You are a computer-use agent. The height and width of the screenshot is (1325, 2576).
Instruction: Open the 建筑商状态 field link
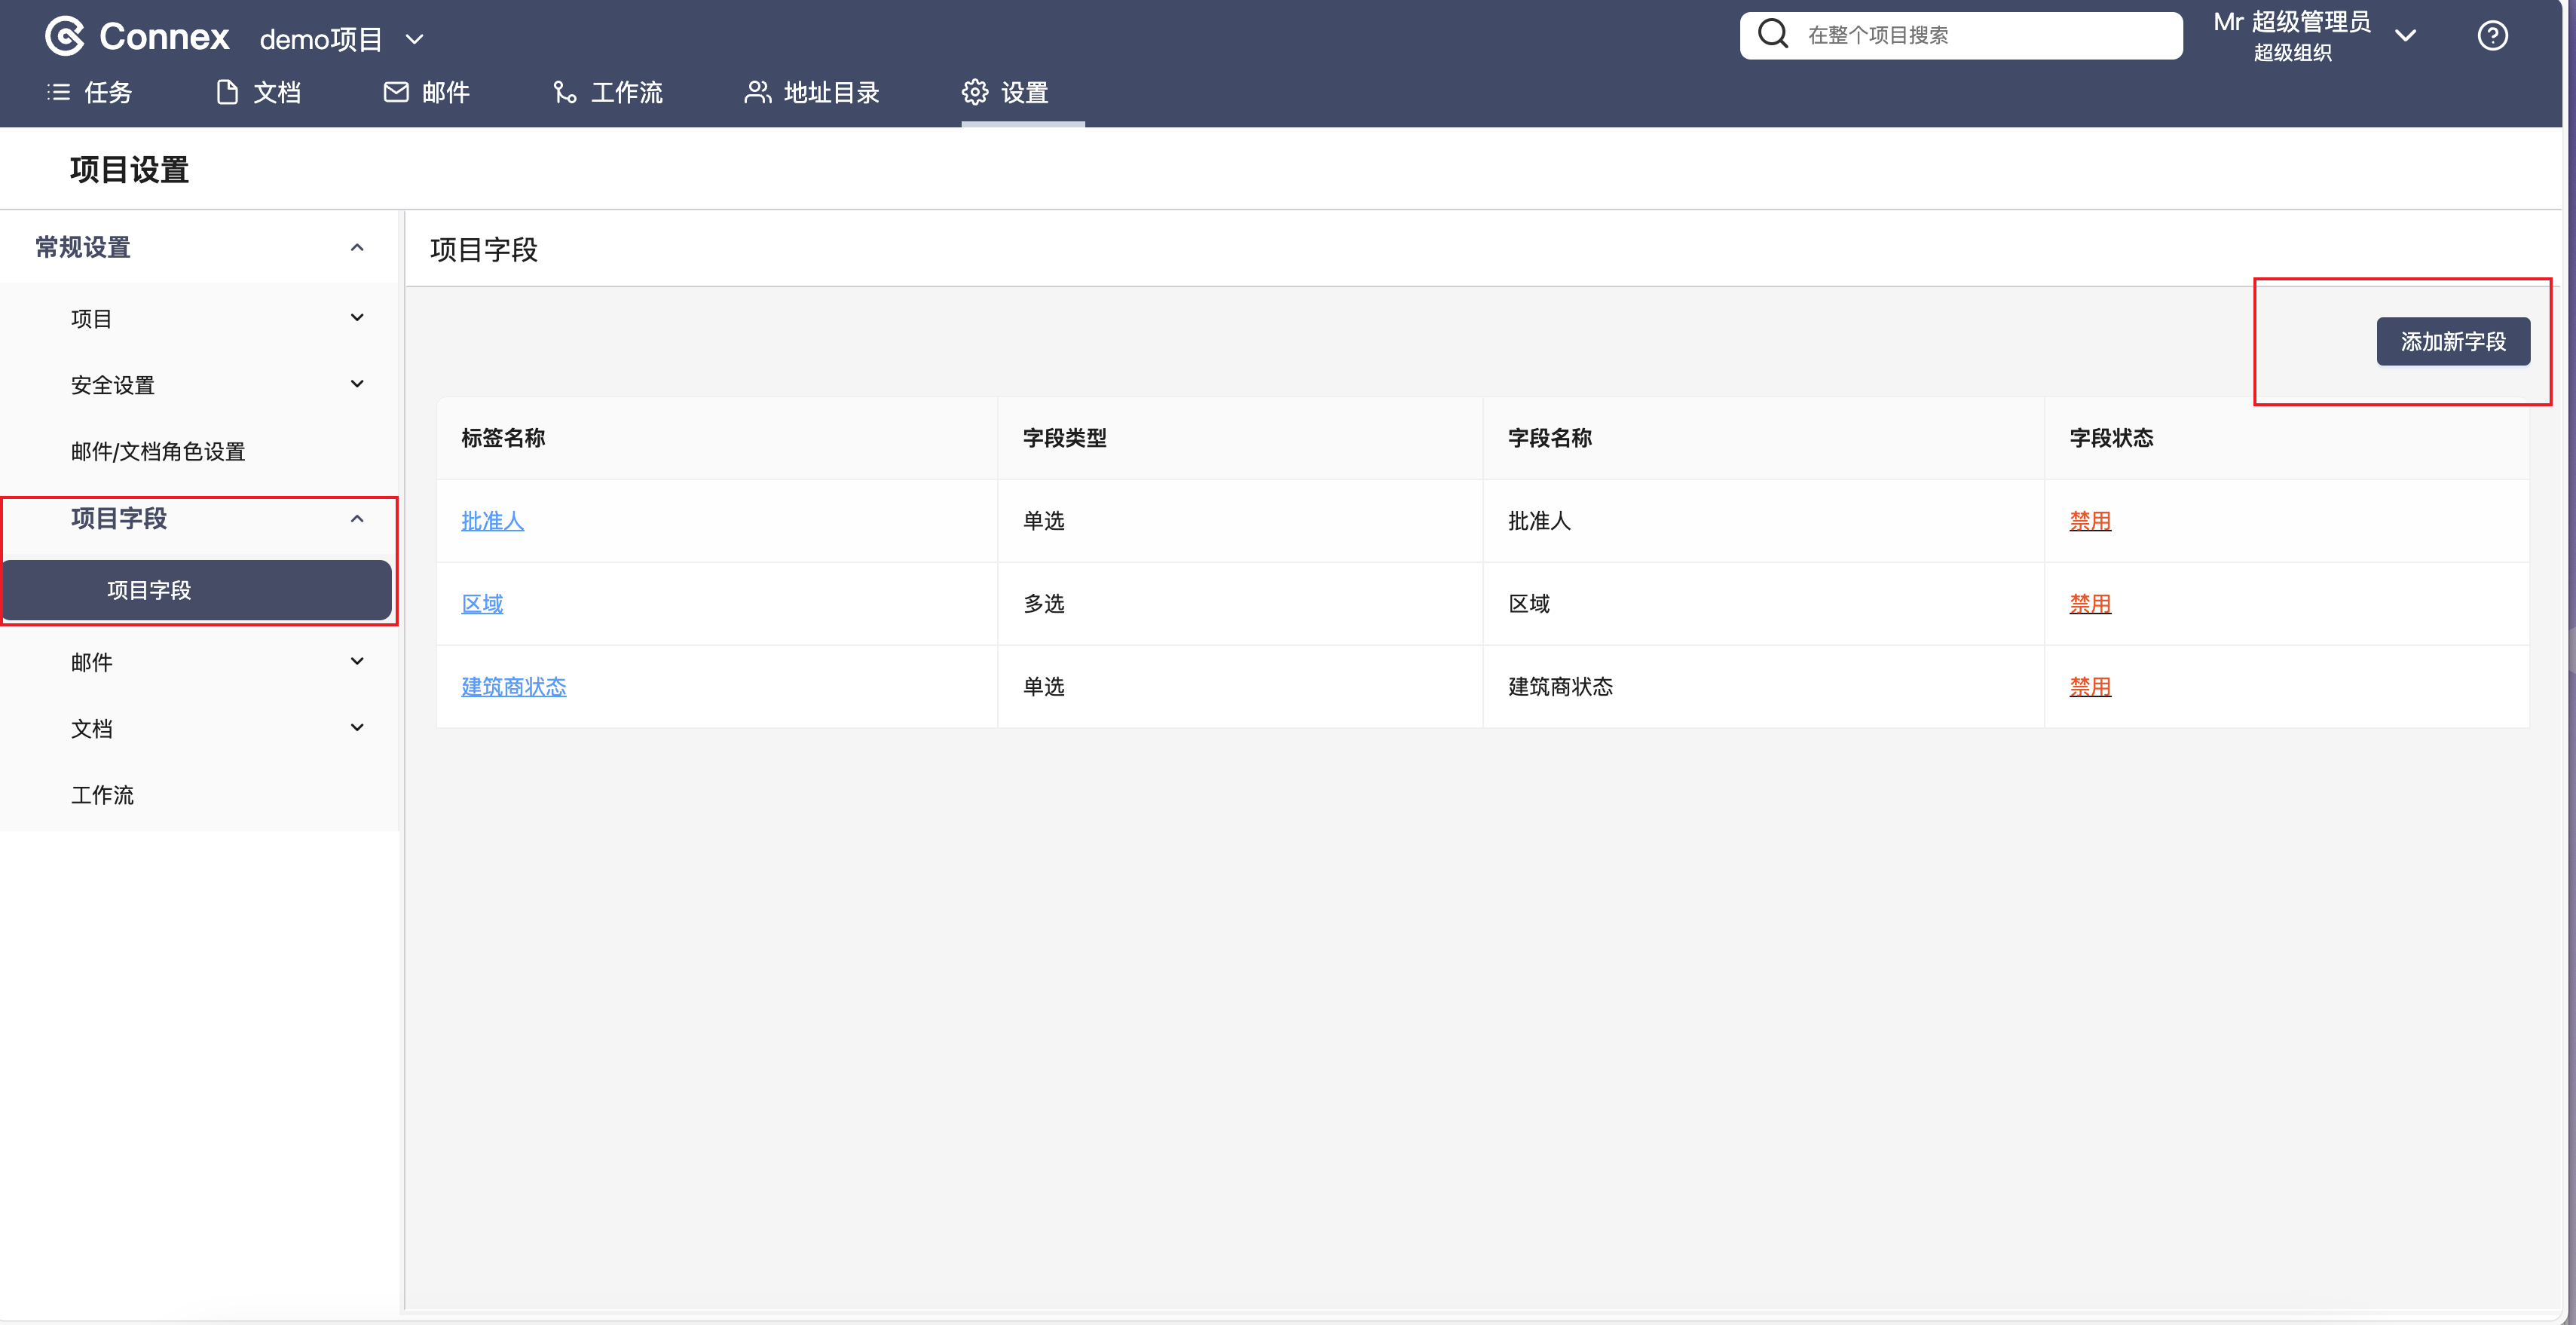pos(513,687)
